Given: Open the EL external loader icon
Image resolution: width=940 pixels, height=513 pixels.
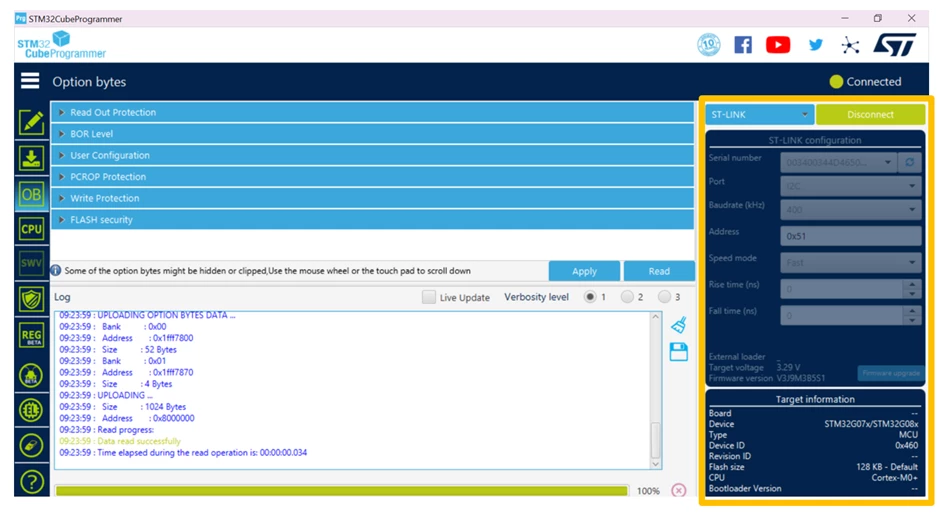Looking at the screenshot, I should click(x=31, y=411).
